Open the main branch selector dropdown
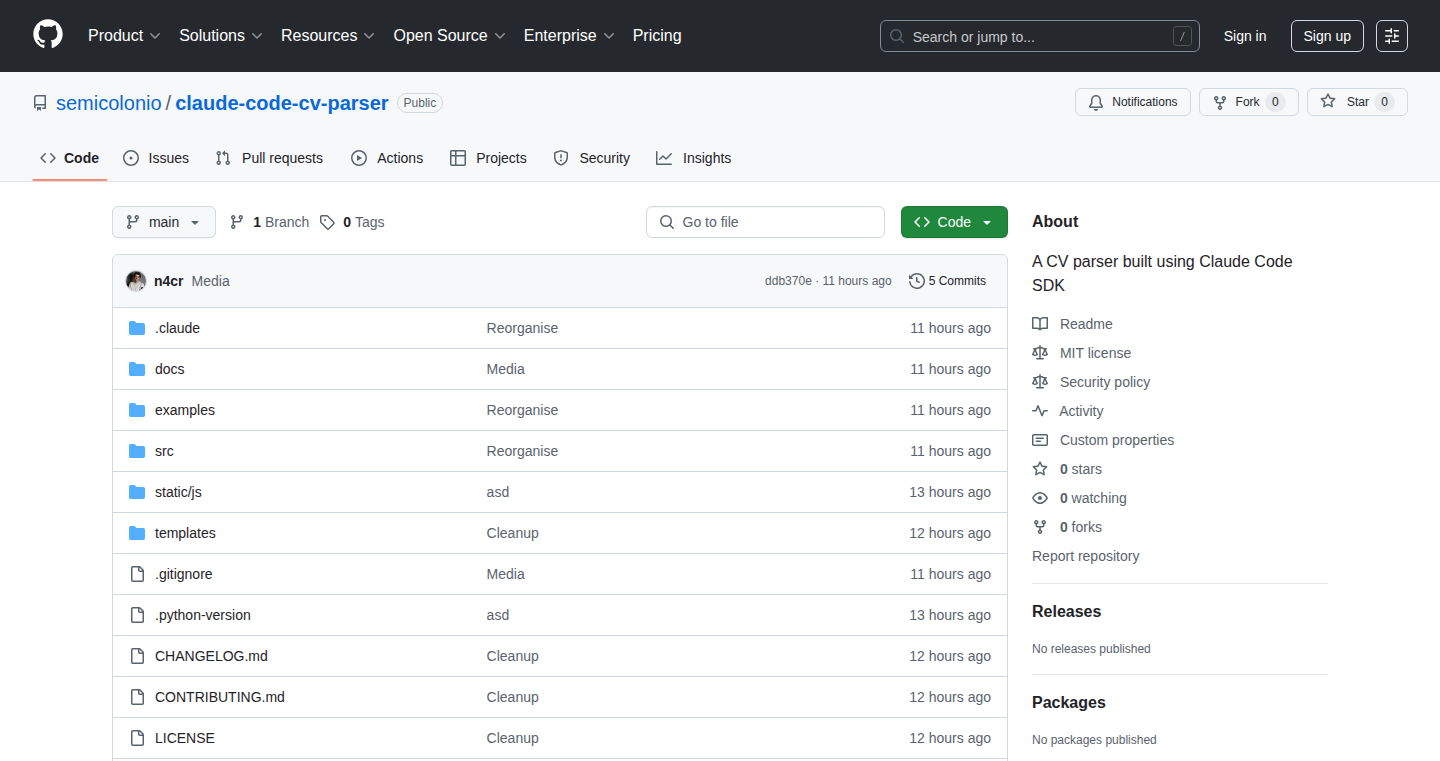The image size is (1440, 761). tap(164, 222)
